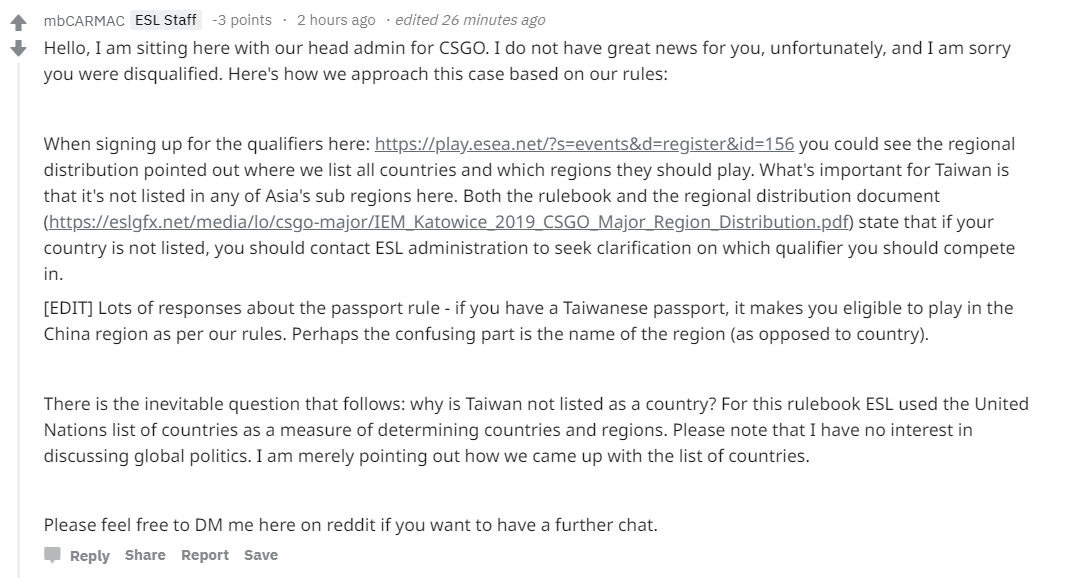
Task: Click the Reply text button
Action: (x=89, y=555)
